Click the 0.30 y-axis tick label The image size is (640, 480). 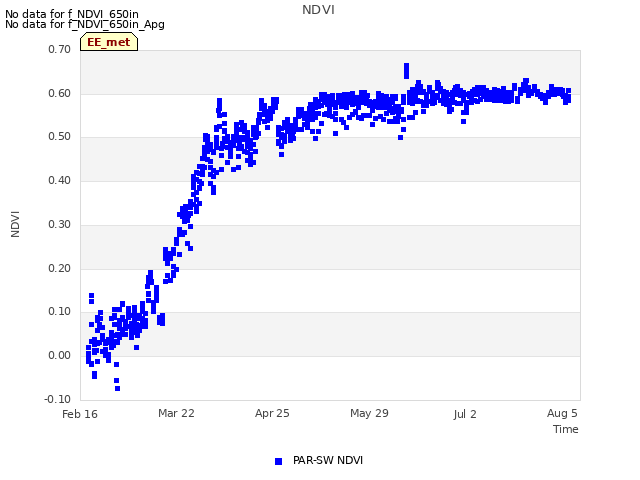point(60,224)
